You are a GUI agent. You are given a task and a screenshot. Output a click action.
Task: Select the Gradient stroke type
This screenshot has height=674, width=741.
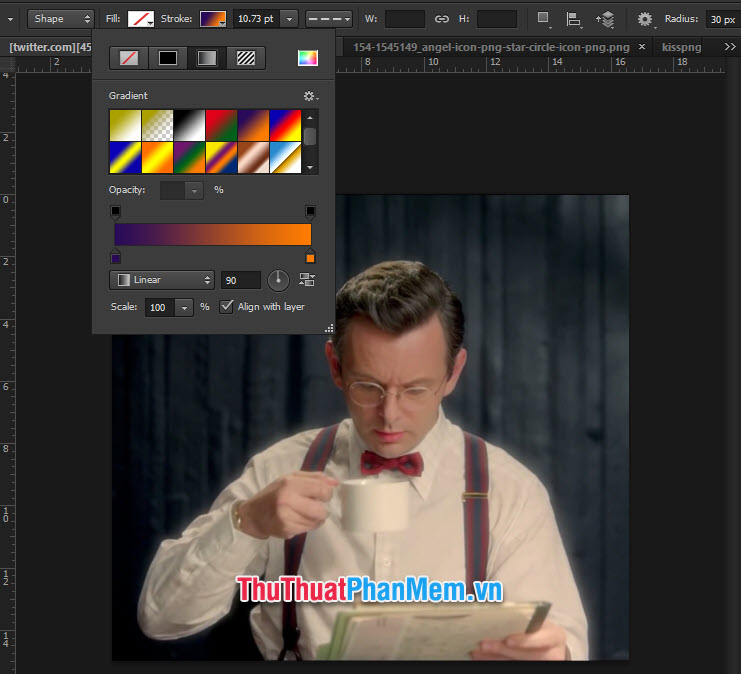coord(207,58)
